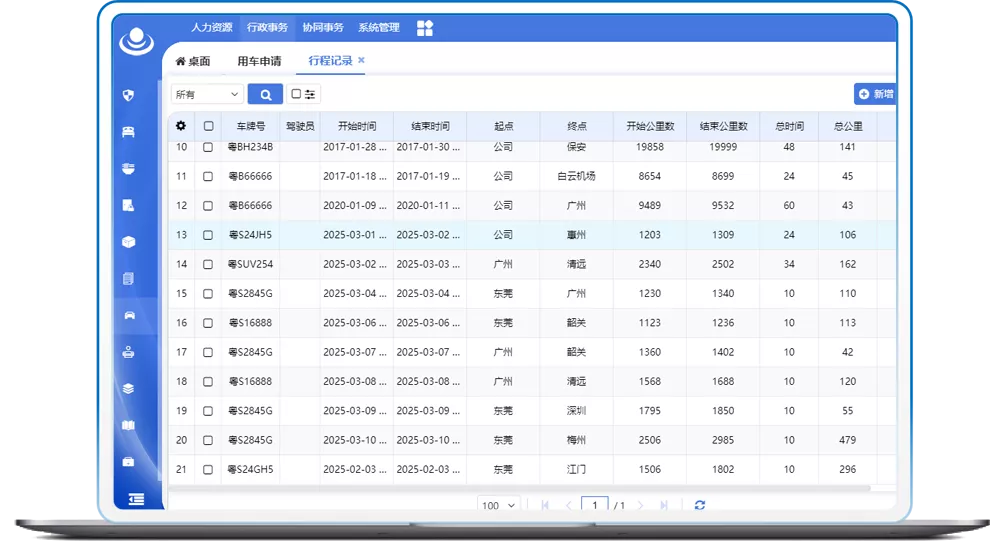Go to last page icon

click(664, 505)
